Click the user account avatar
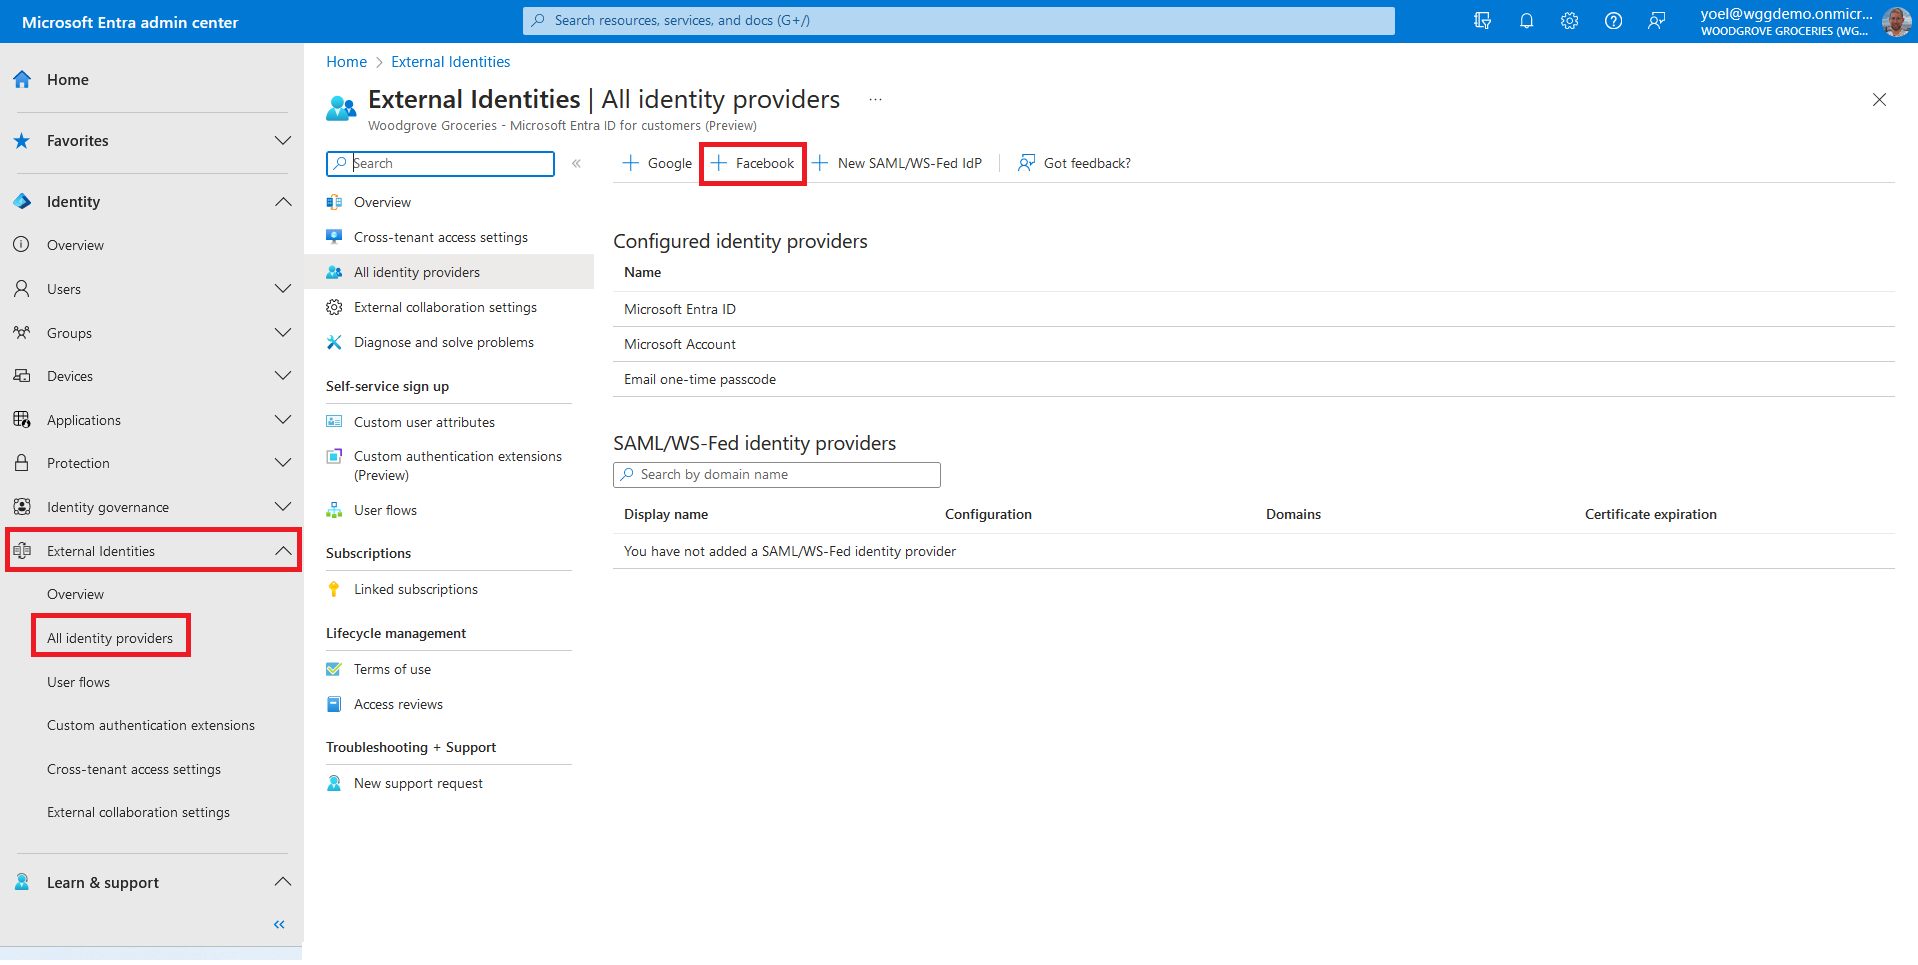 1896,21
